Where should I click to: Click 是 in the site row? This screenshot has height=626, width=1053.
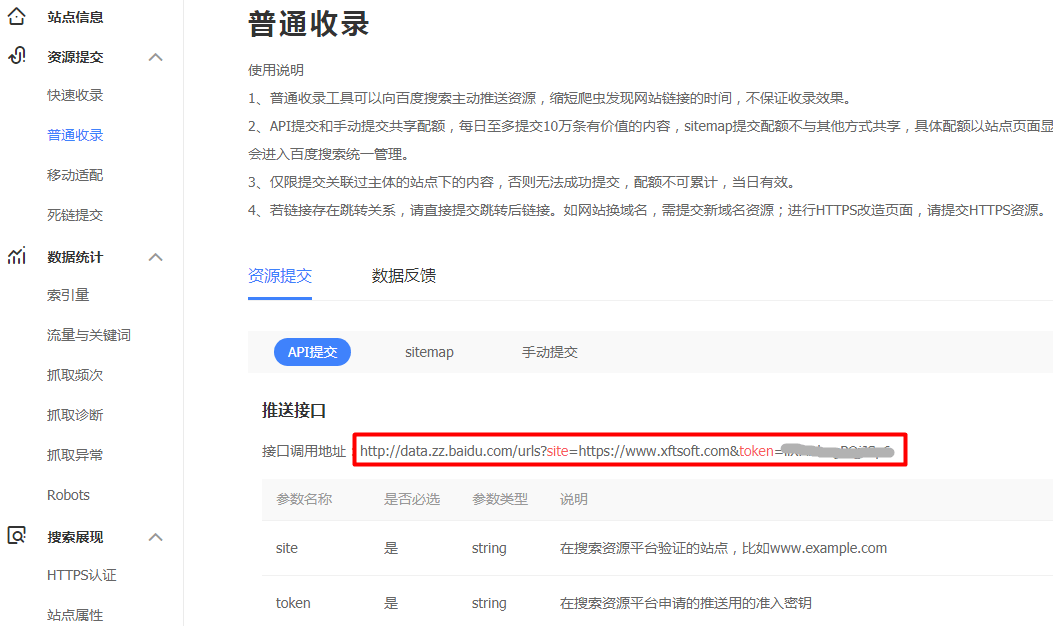[x=391, y=548]
